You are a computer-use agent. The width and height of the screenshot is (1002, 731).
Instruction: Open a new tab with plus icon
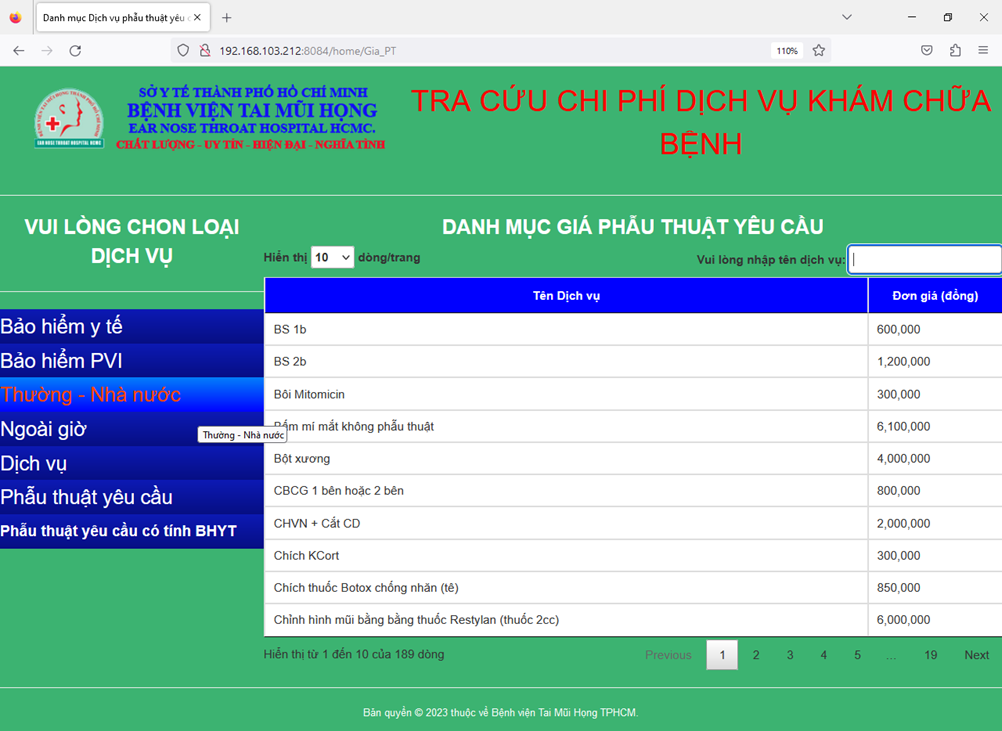coord(227,18)
